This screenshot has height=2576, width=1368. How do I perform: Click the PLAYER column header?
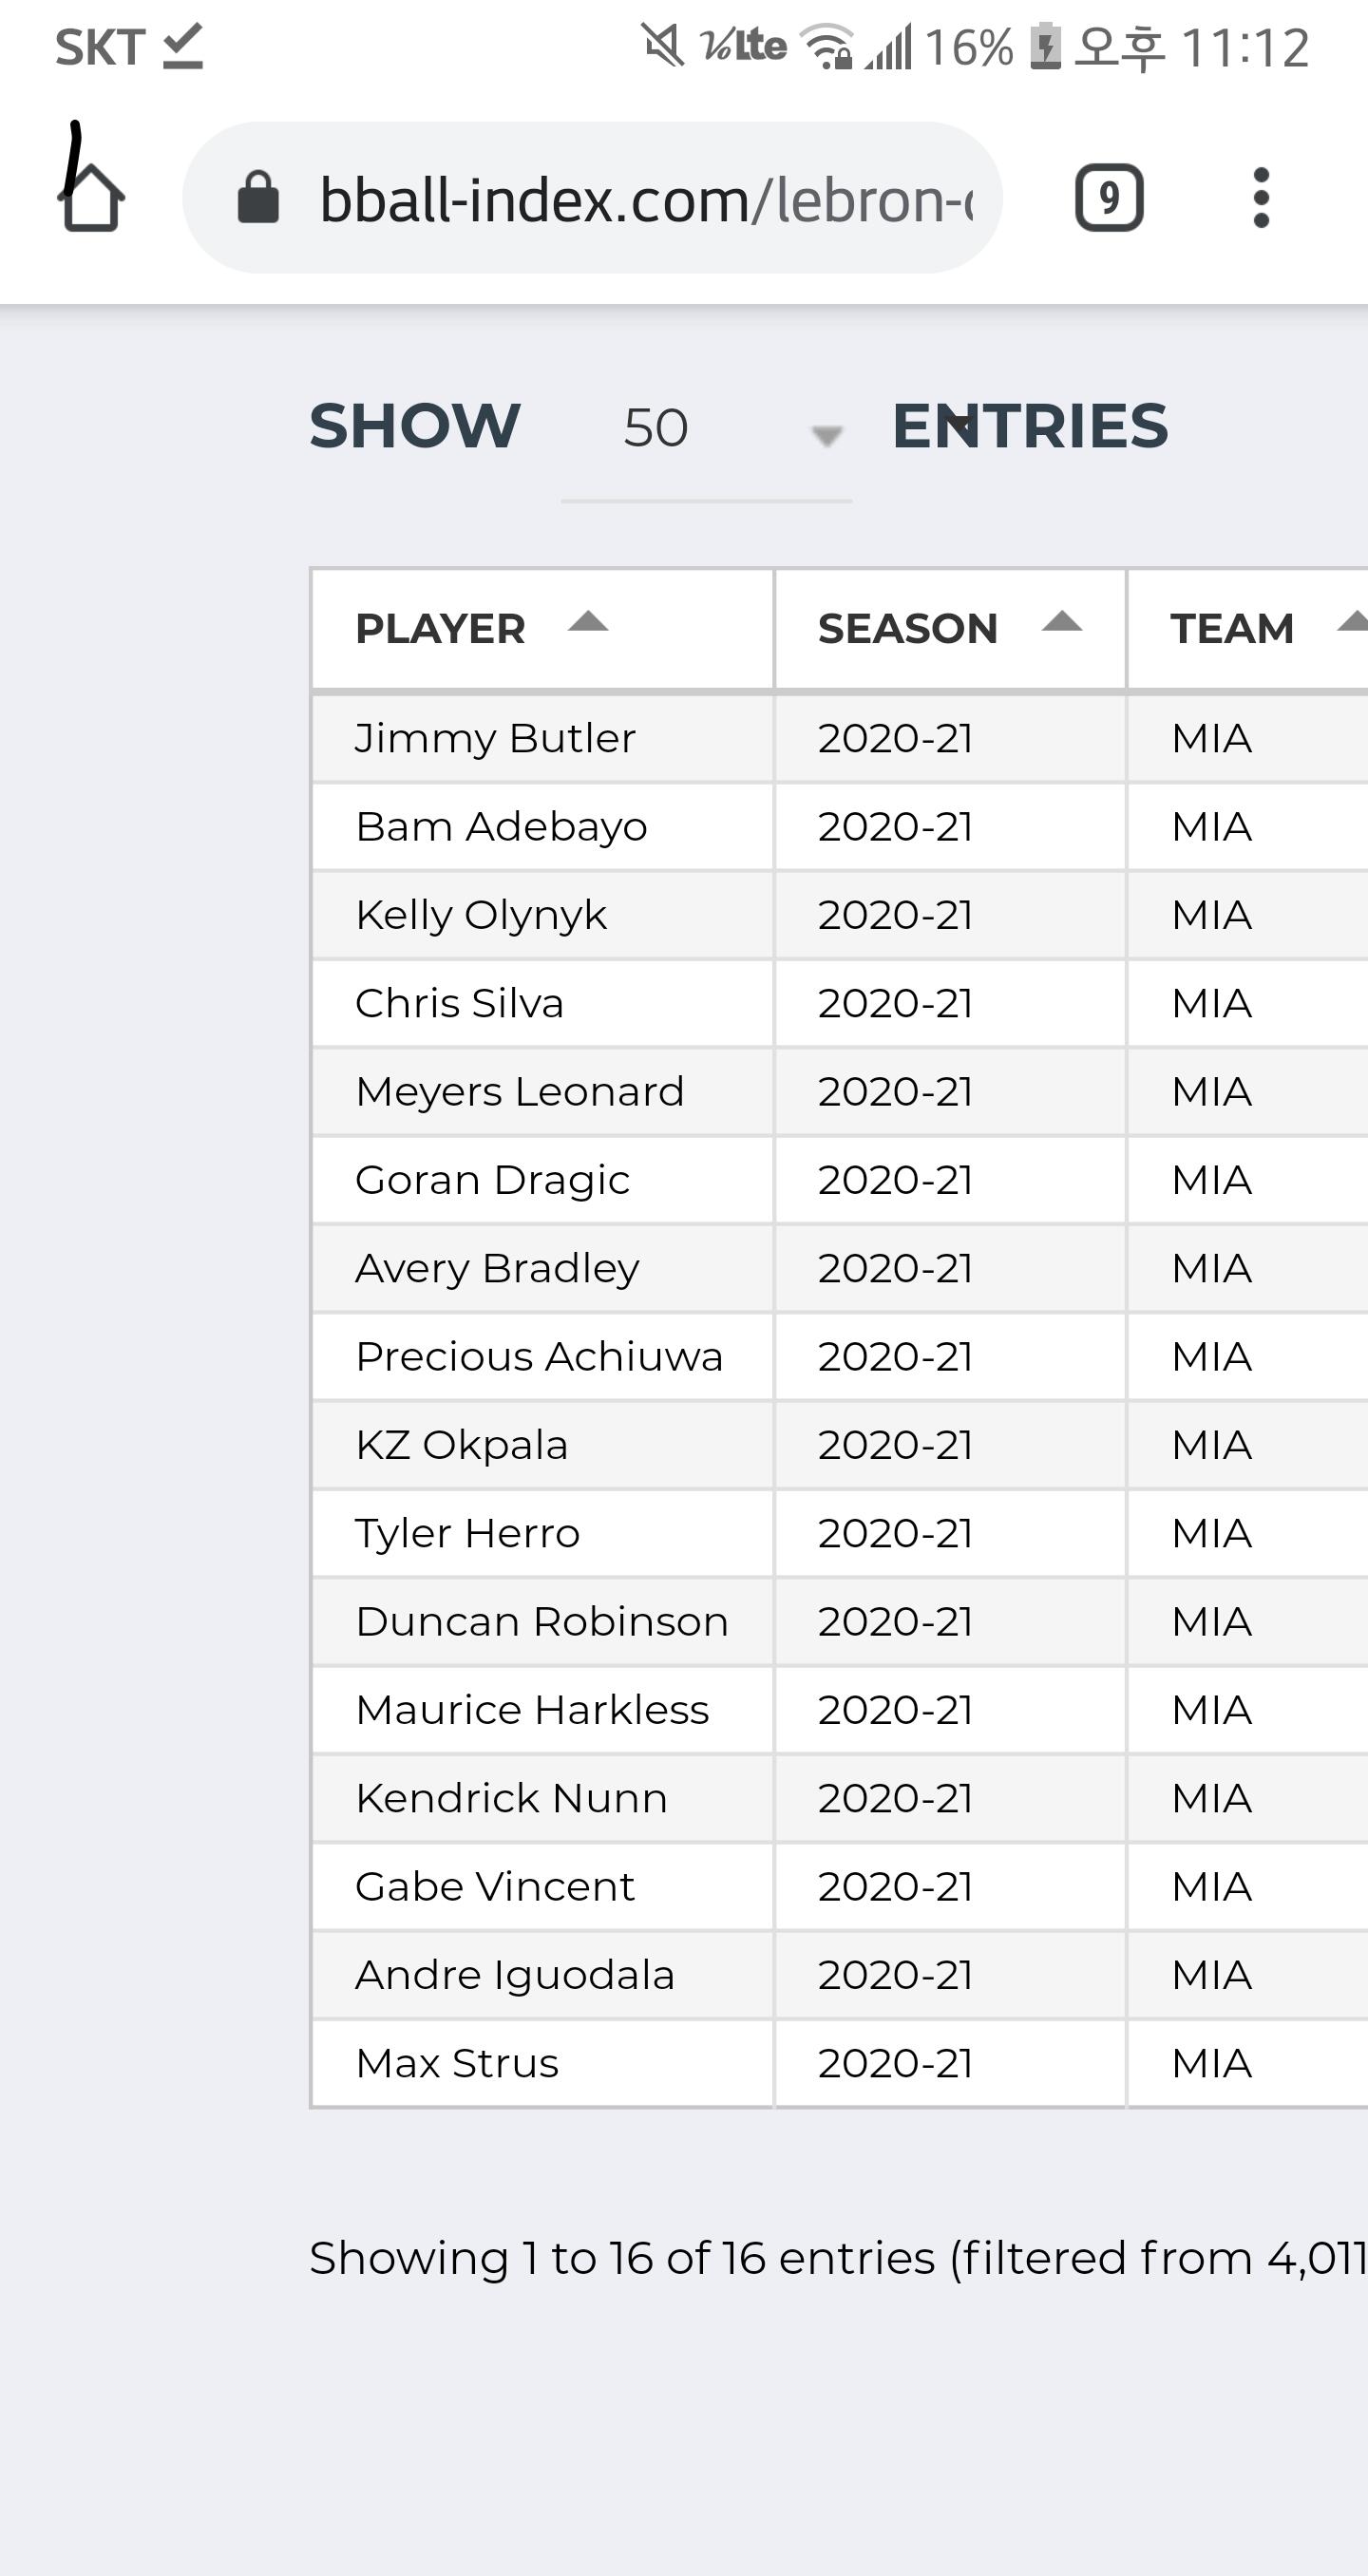click(440, 629)
